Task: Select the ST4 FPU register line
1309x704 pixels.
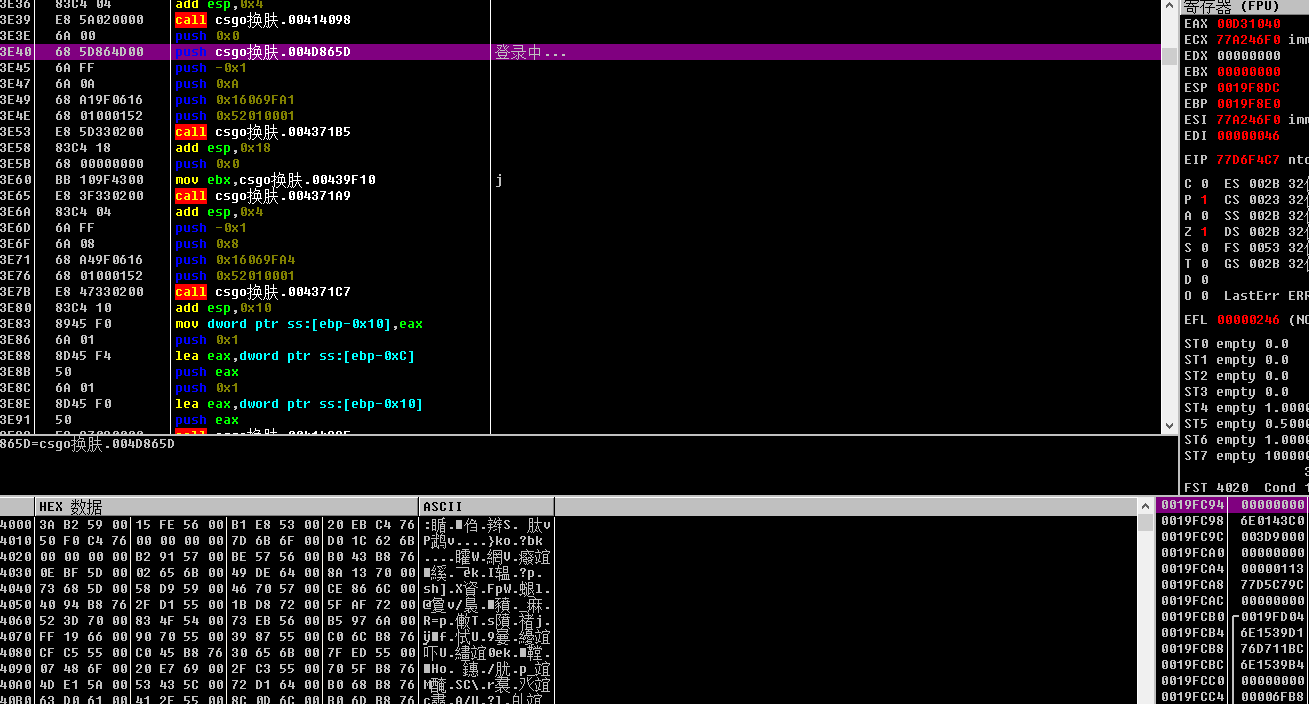Action: point(1246,408)
